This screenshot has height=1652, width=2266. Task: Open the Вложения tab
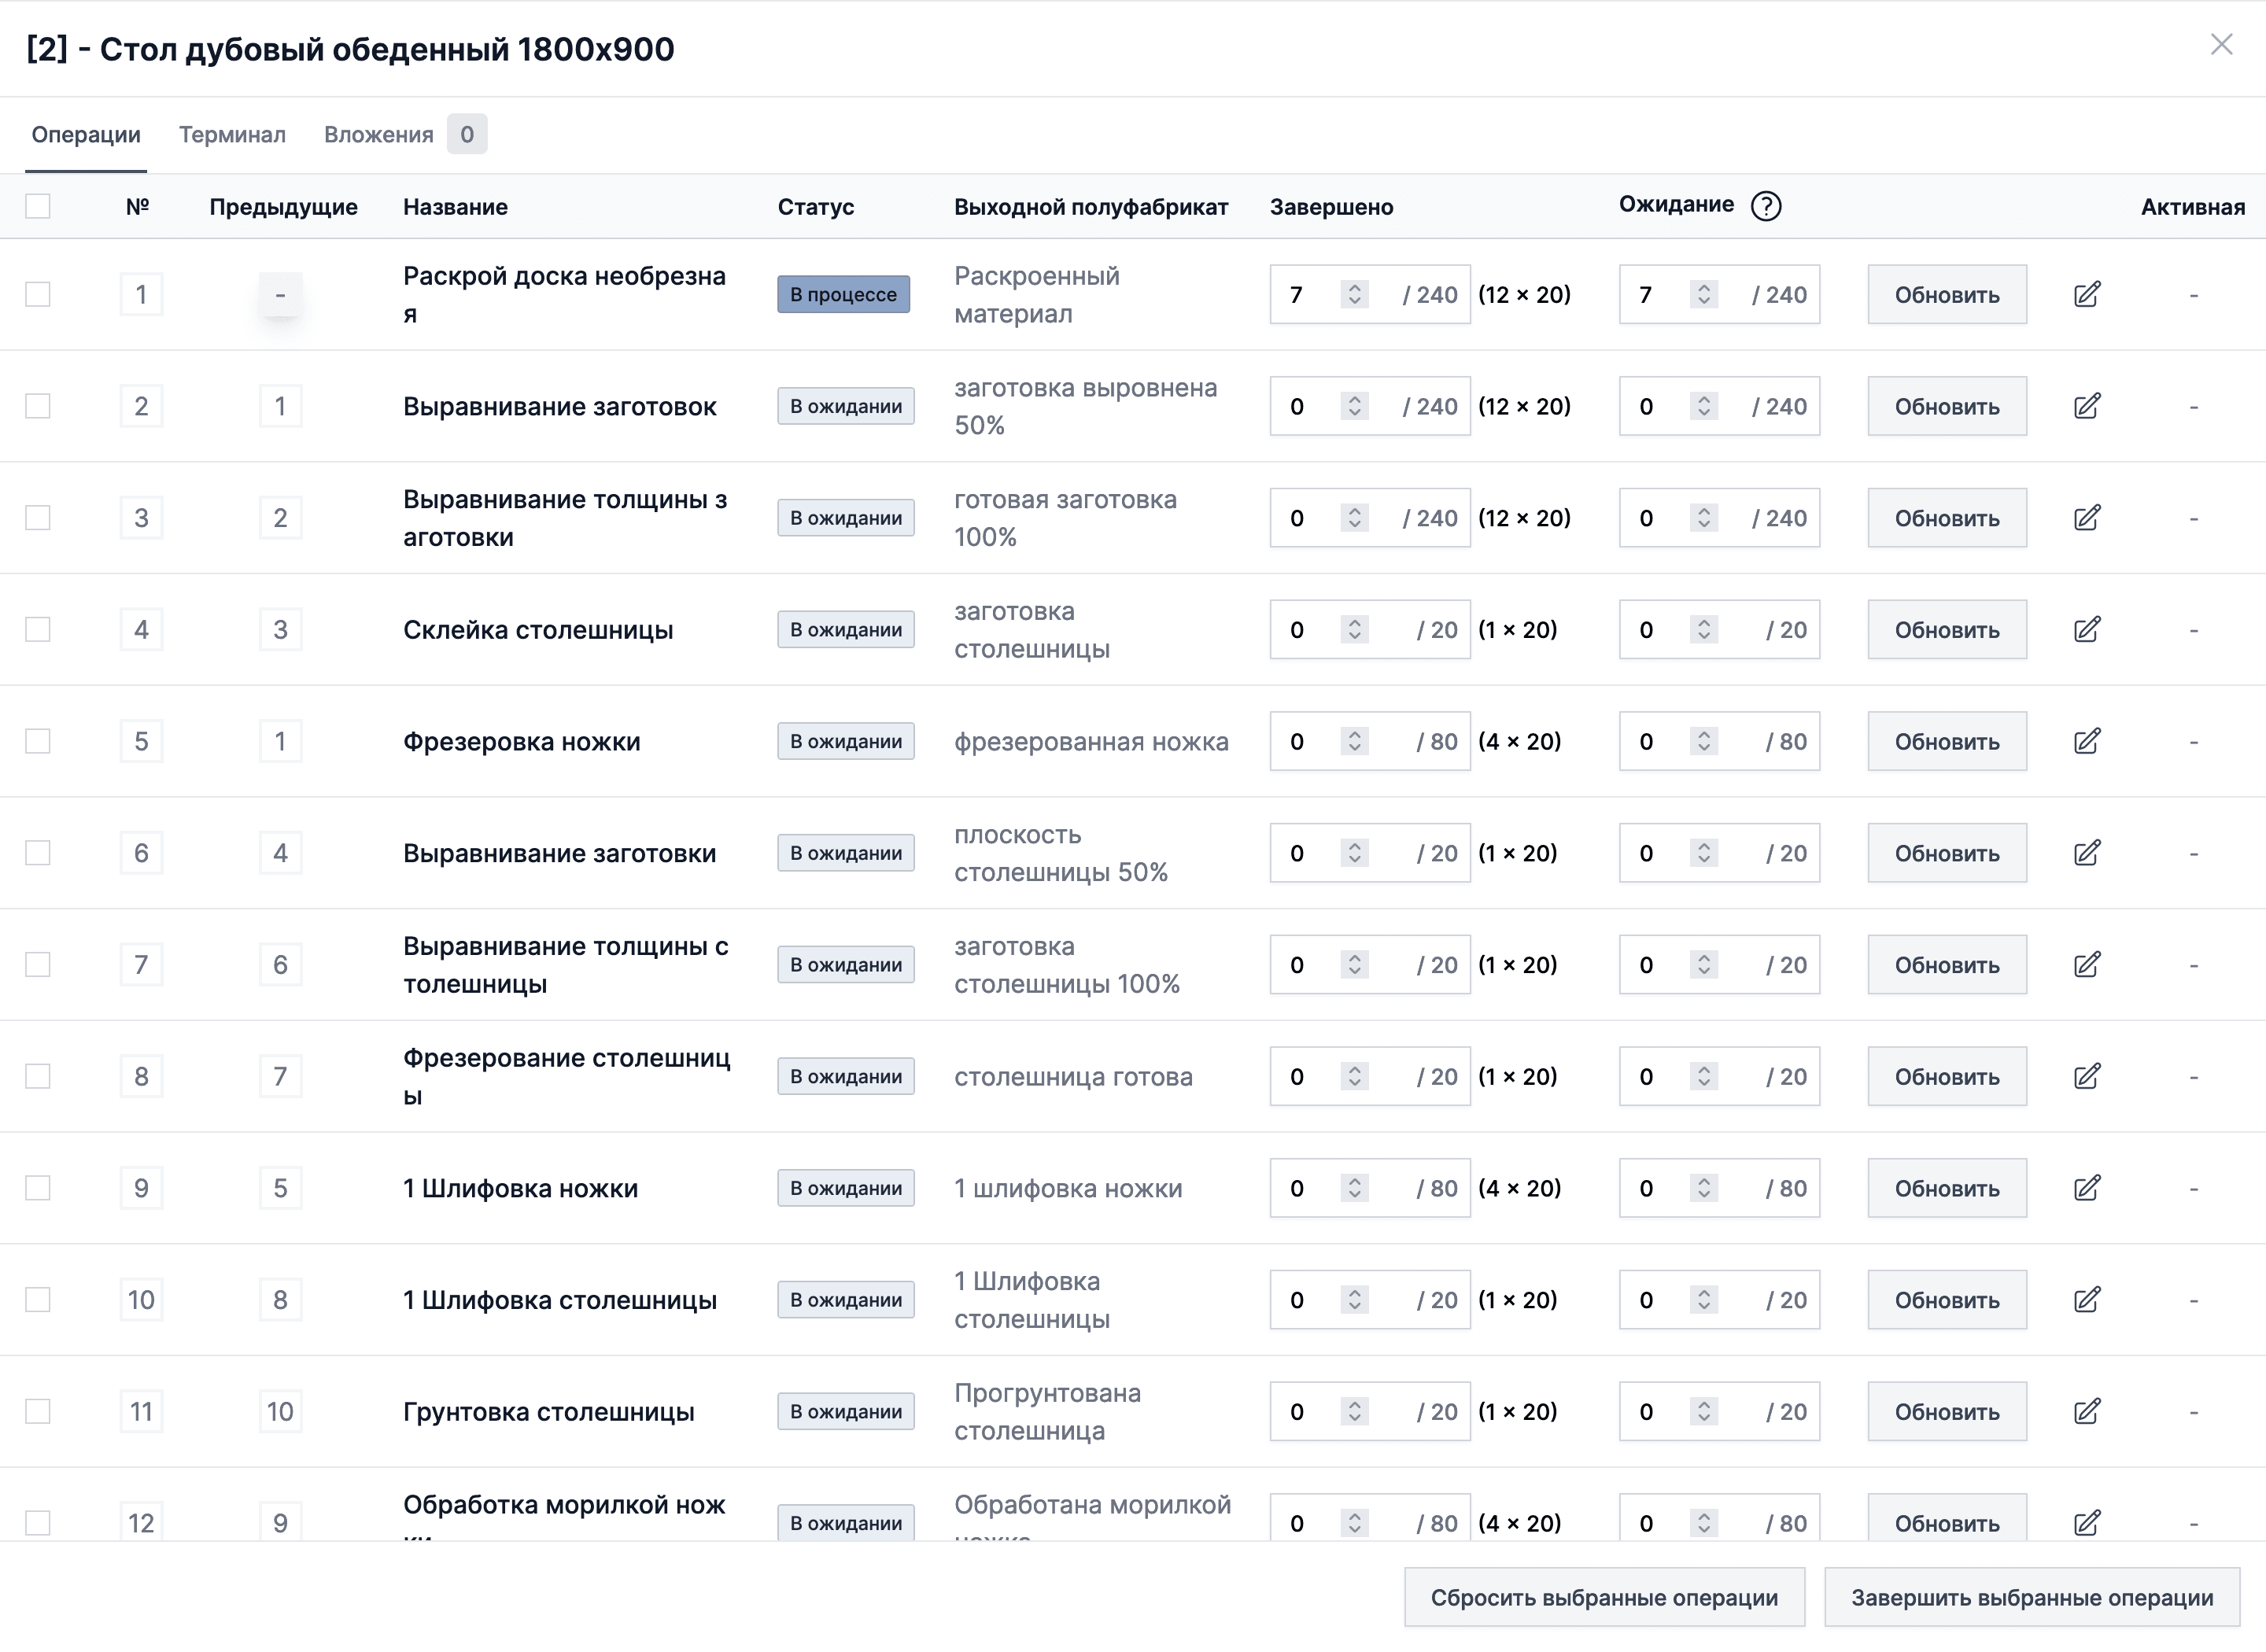[379, 134]
